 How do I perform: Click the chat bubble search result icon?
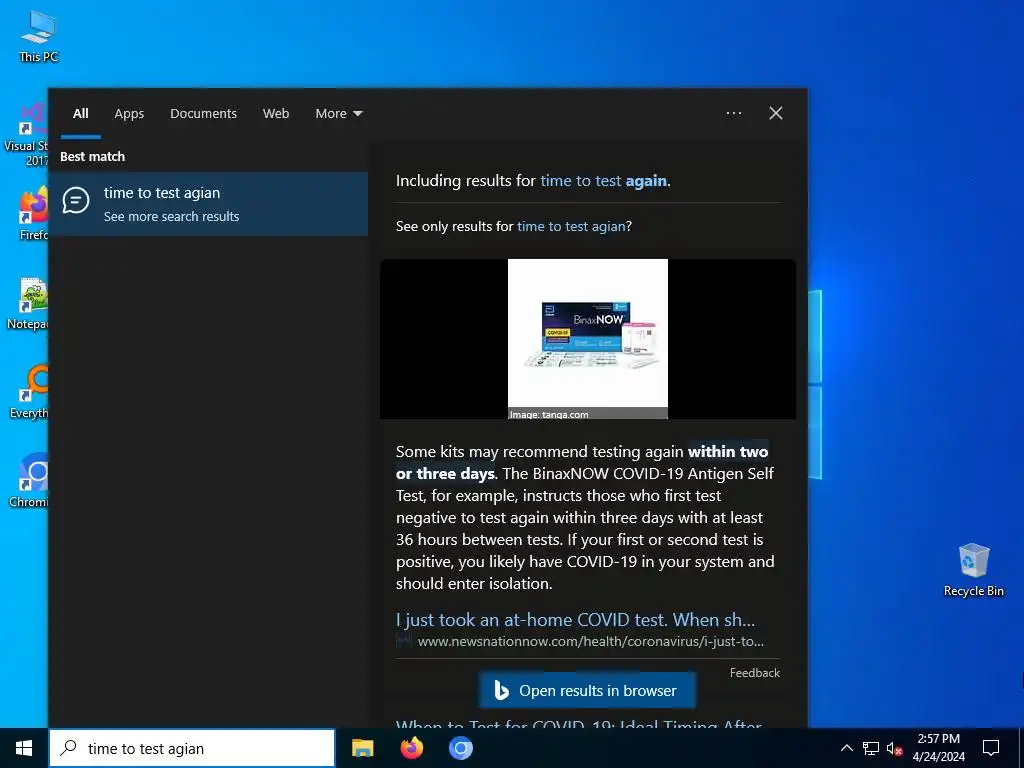(x=76, y=200)
